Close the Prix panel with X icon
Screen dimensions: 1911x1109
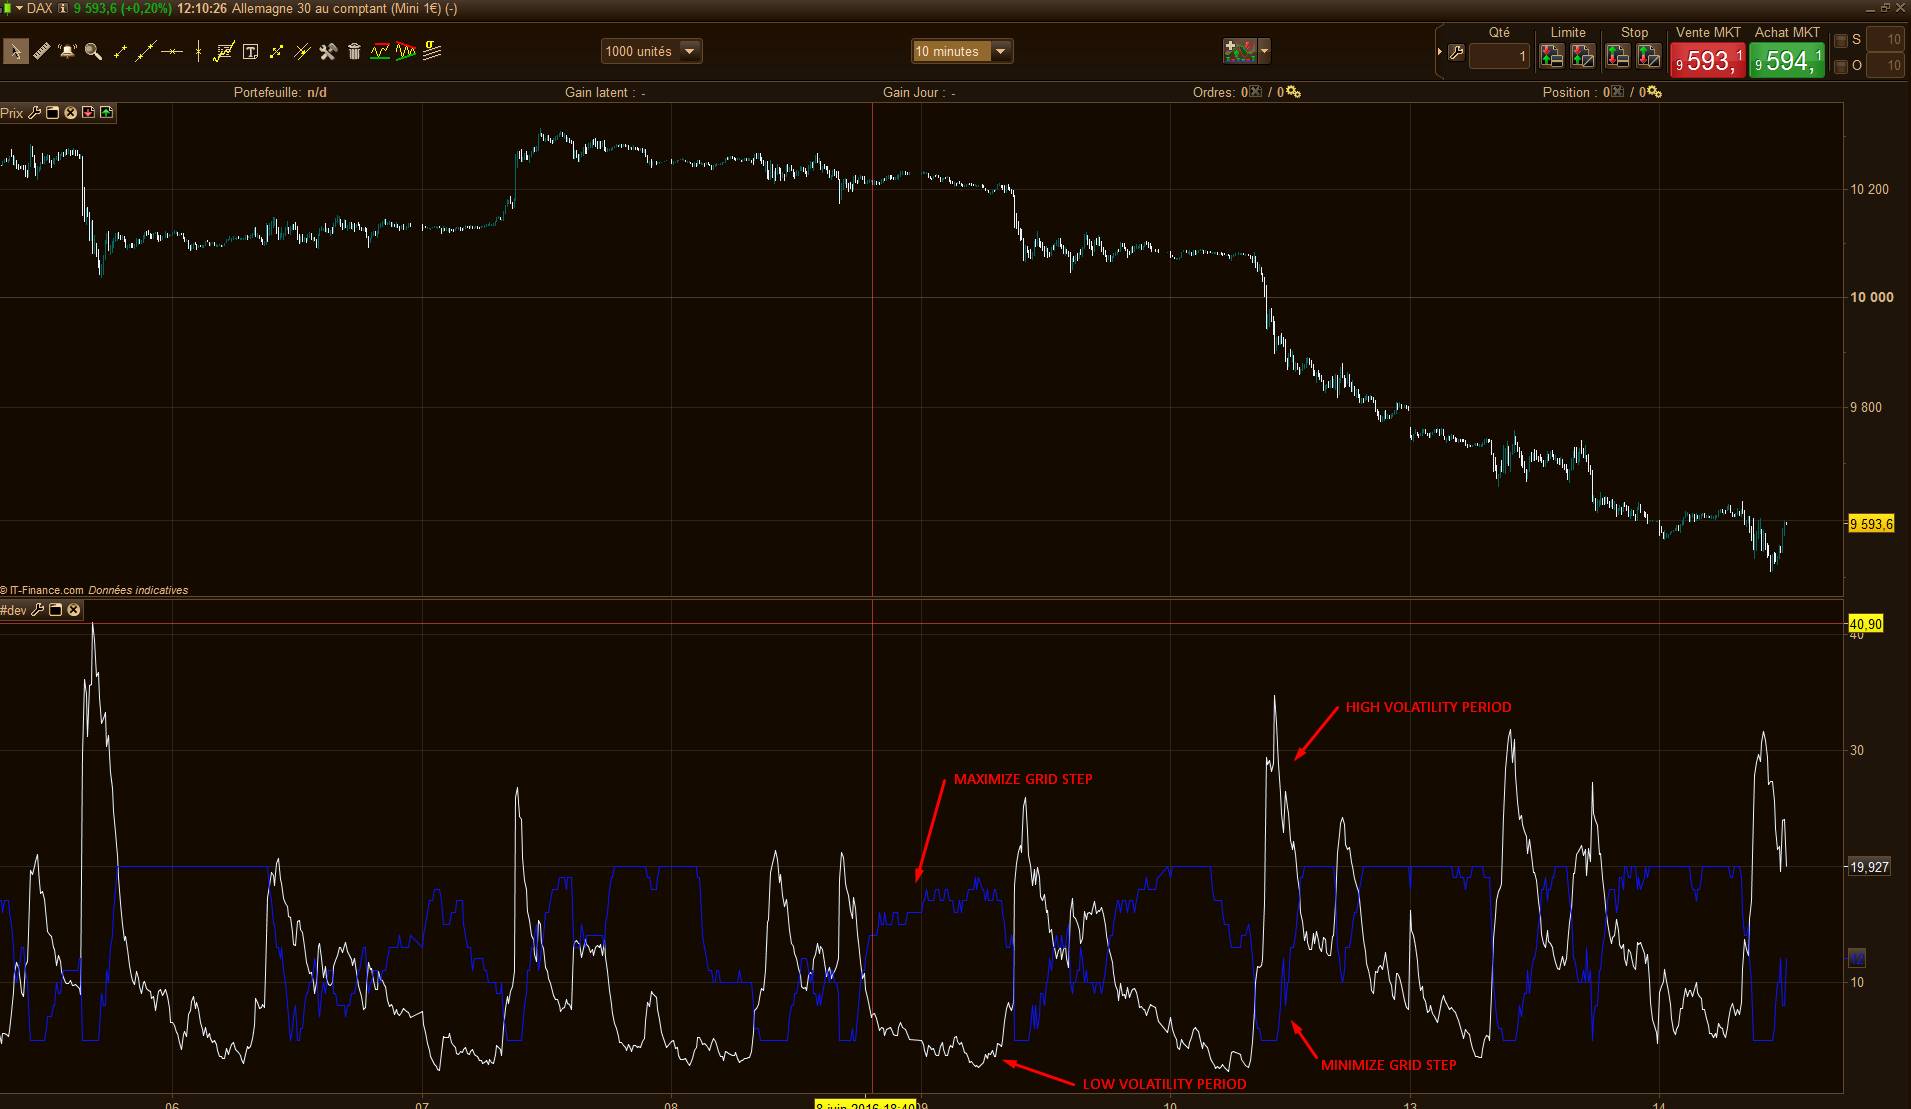coord(71,113)
